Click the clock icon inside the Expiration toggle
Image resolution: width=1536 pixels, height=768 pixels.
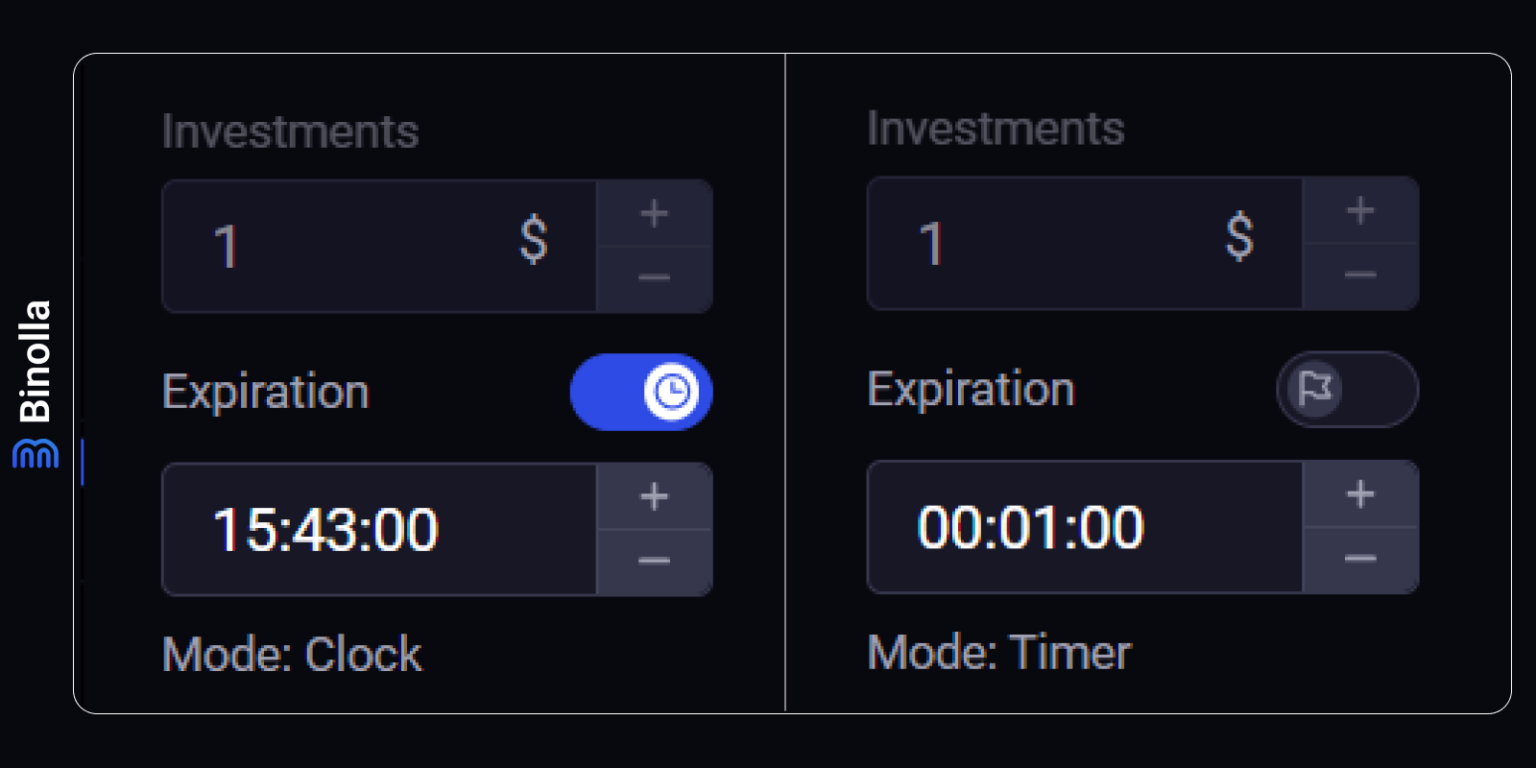671,393
